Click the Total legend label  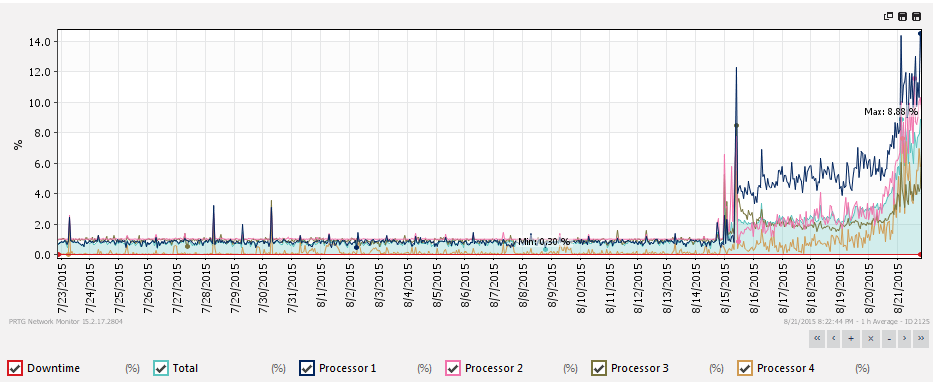point(185,368)
